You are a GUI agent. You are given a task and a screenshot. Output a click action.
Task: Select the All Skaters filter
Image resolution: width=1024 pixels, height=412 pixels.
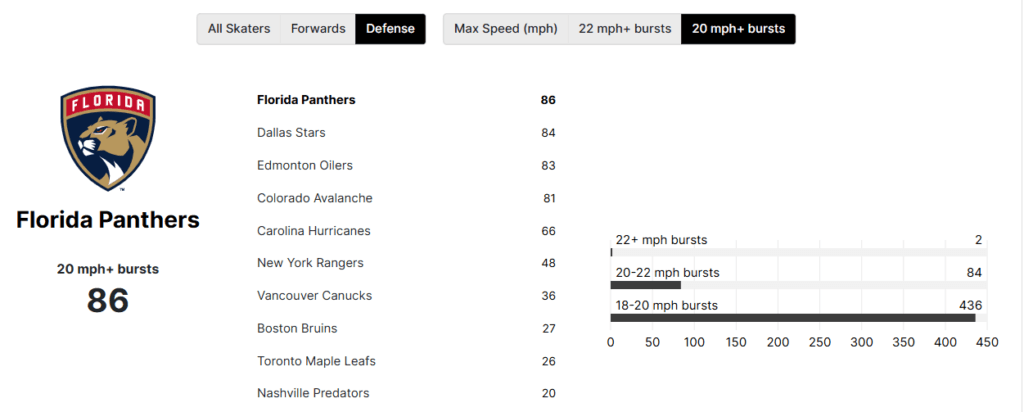tap(239, 29)
